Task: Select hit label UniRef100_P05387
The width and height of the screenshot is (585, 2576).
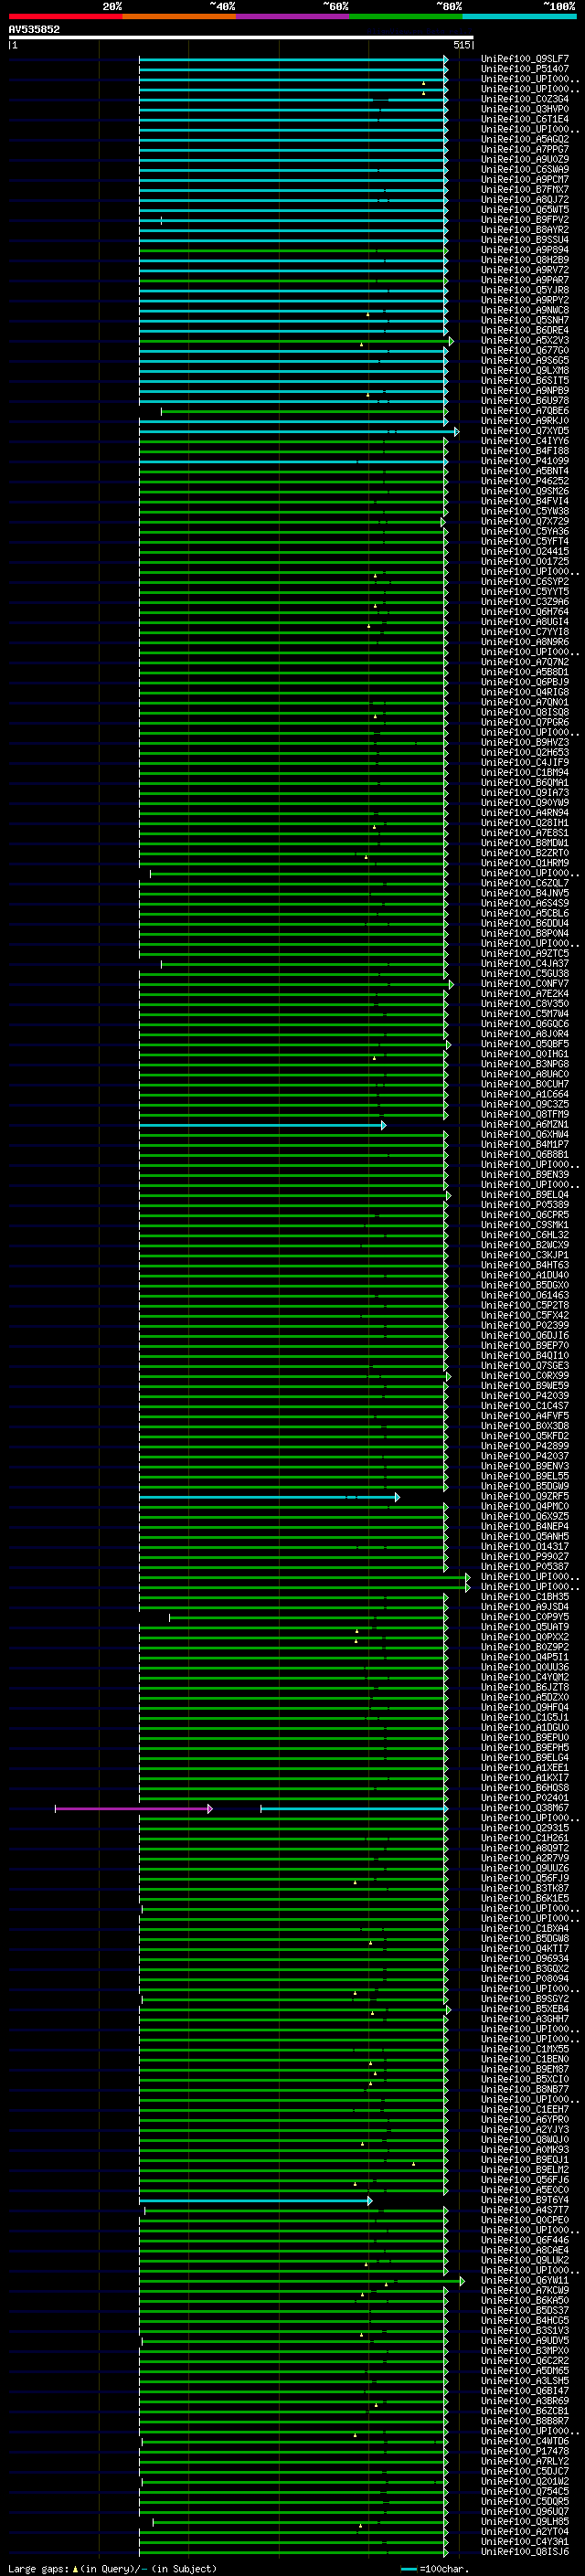Action: coord(525,1567)
